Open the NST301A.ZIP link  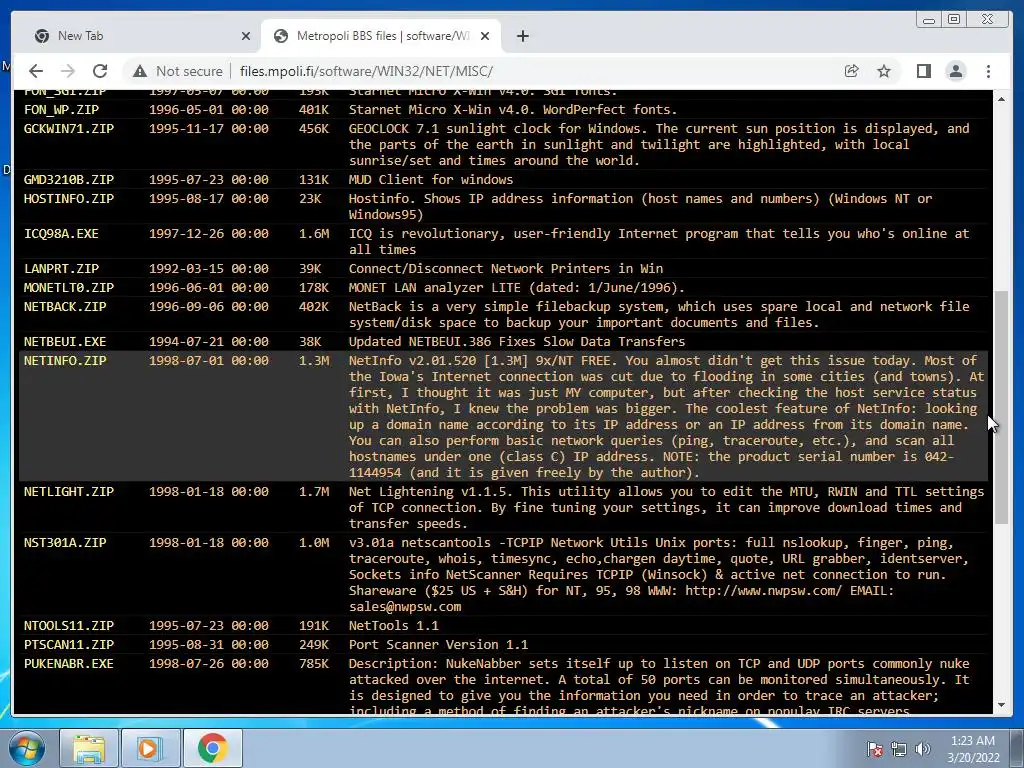click(65, 543)
